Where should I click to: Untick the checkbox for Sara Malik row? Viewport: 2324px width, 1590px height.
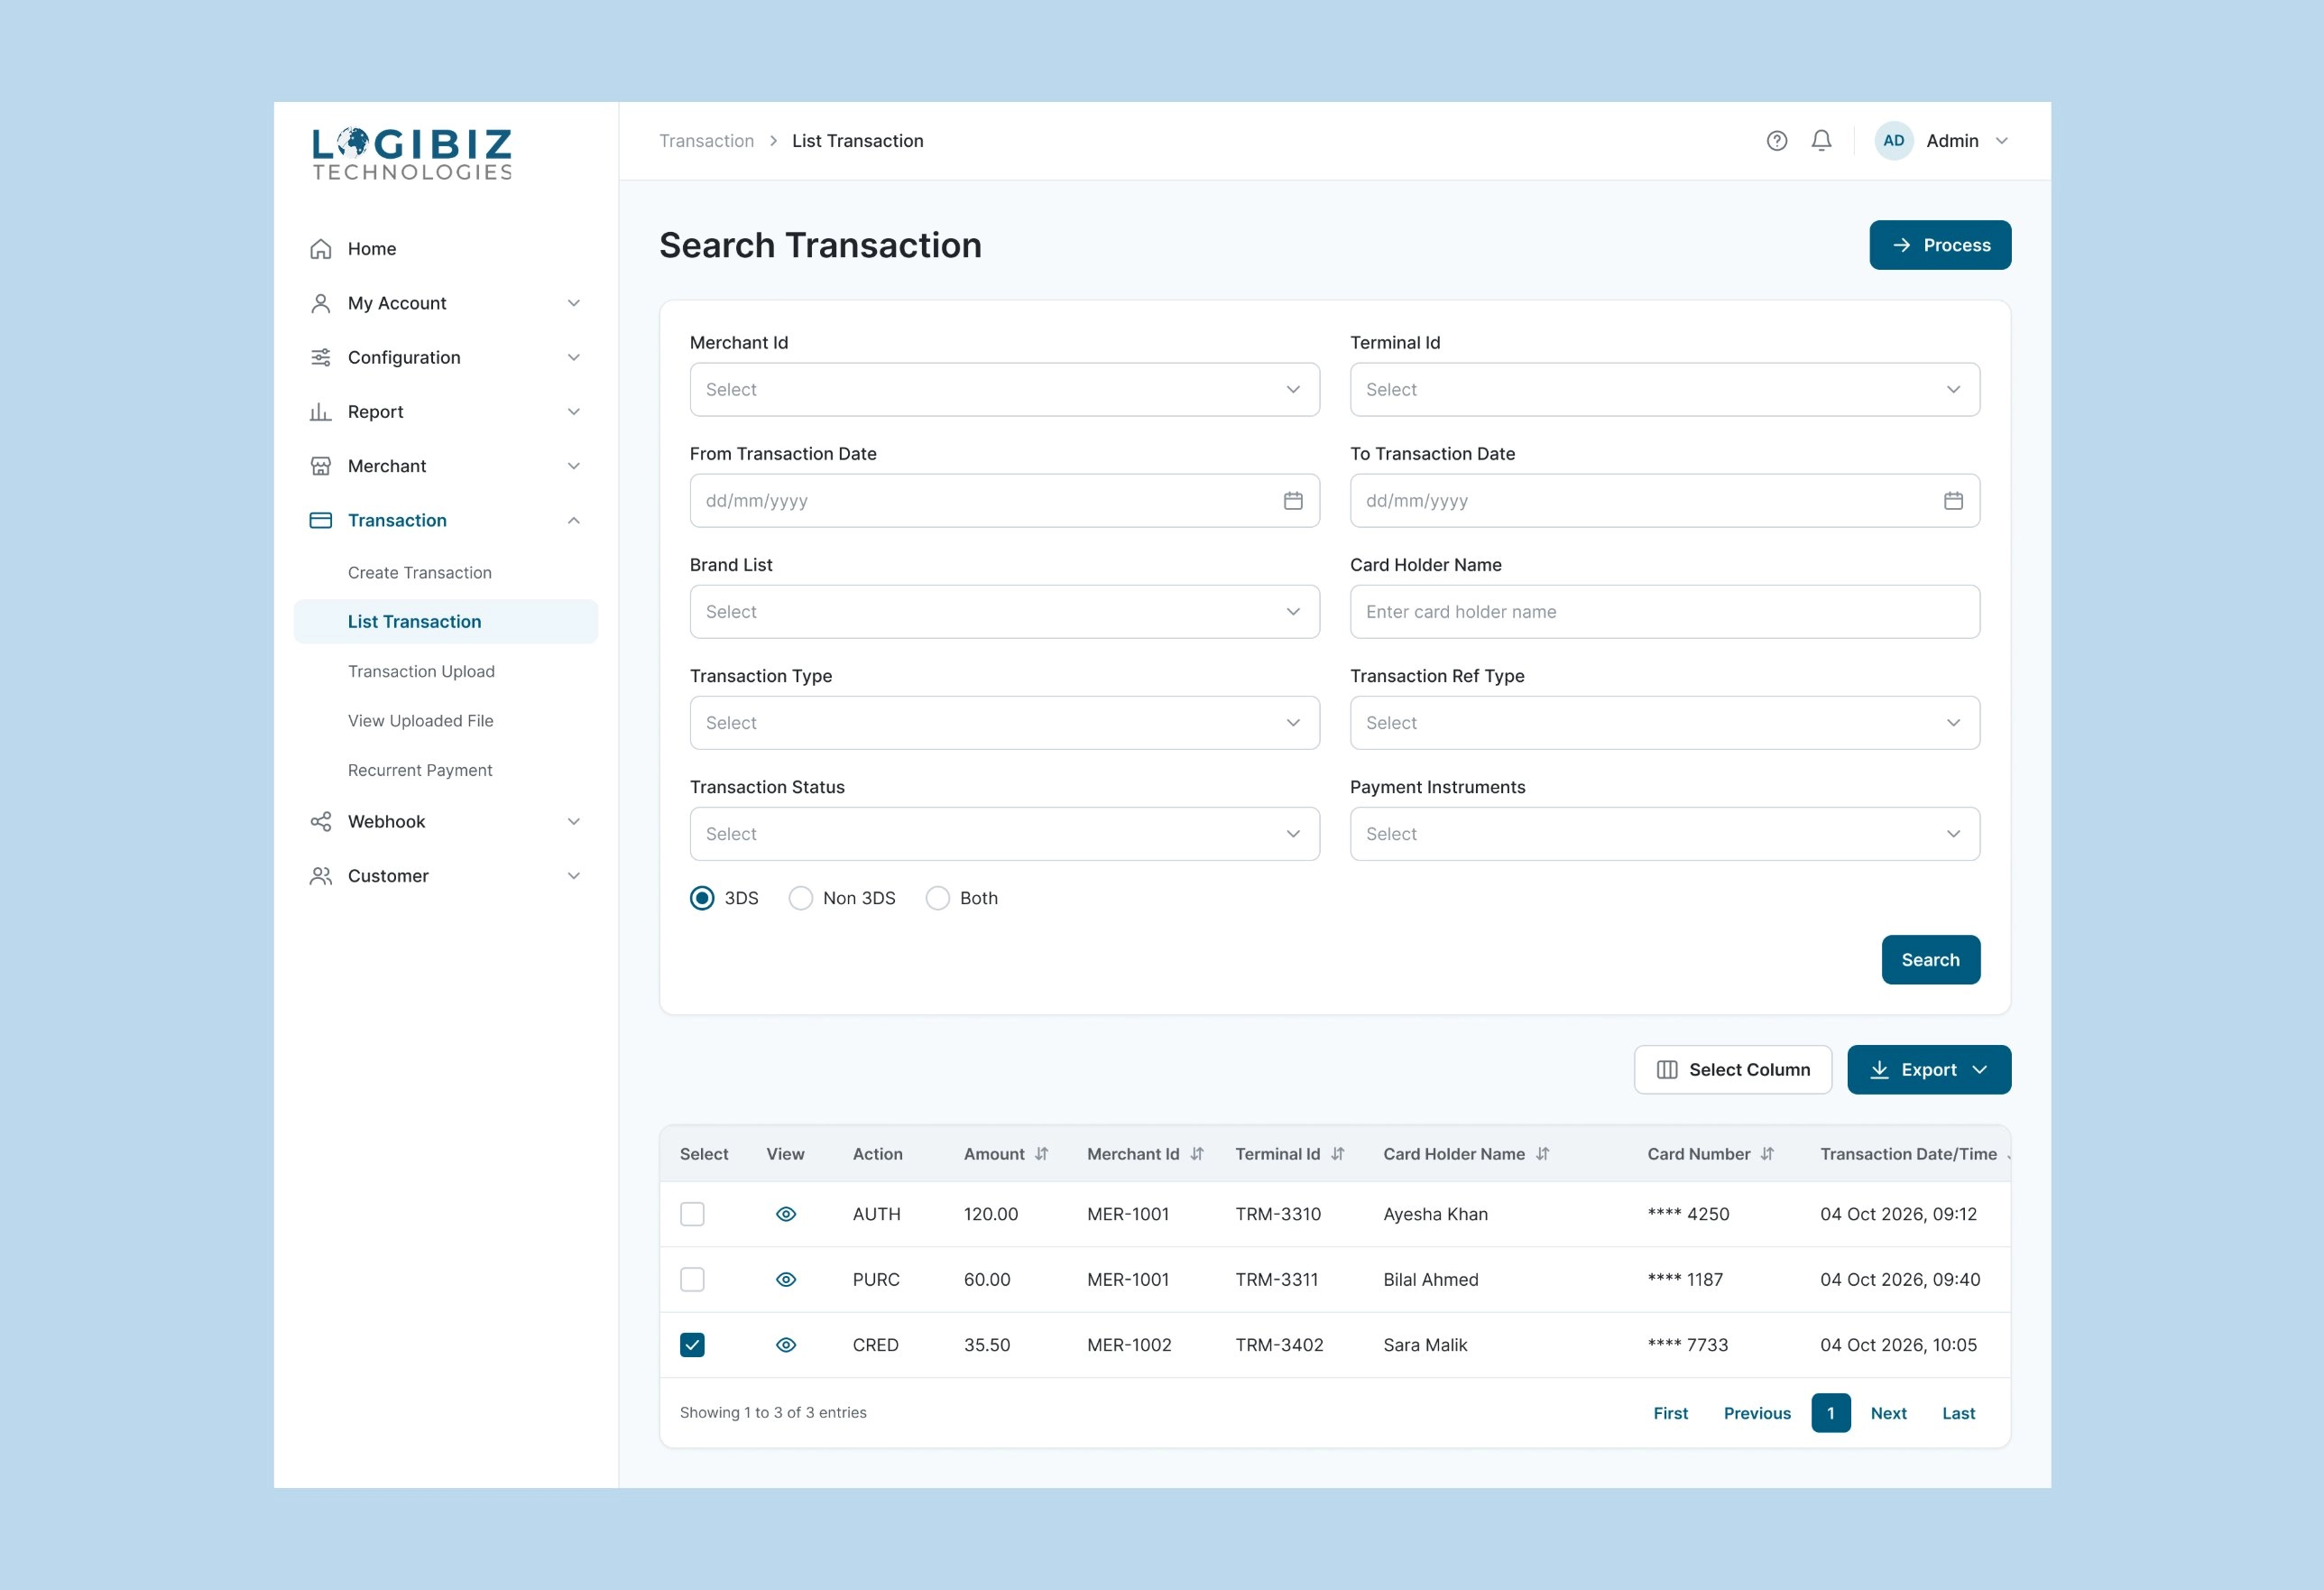(692, 1345)
